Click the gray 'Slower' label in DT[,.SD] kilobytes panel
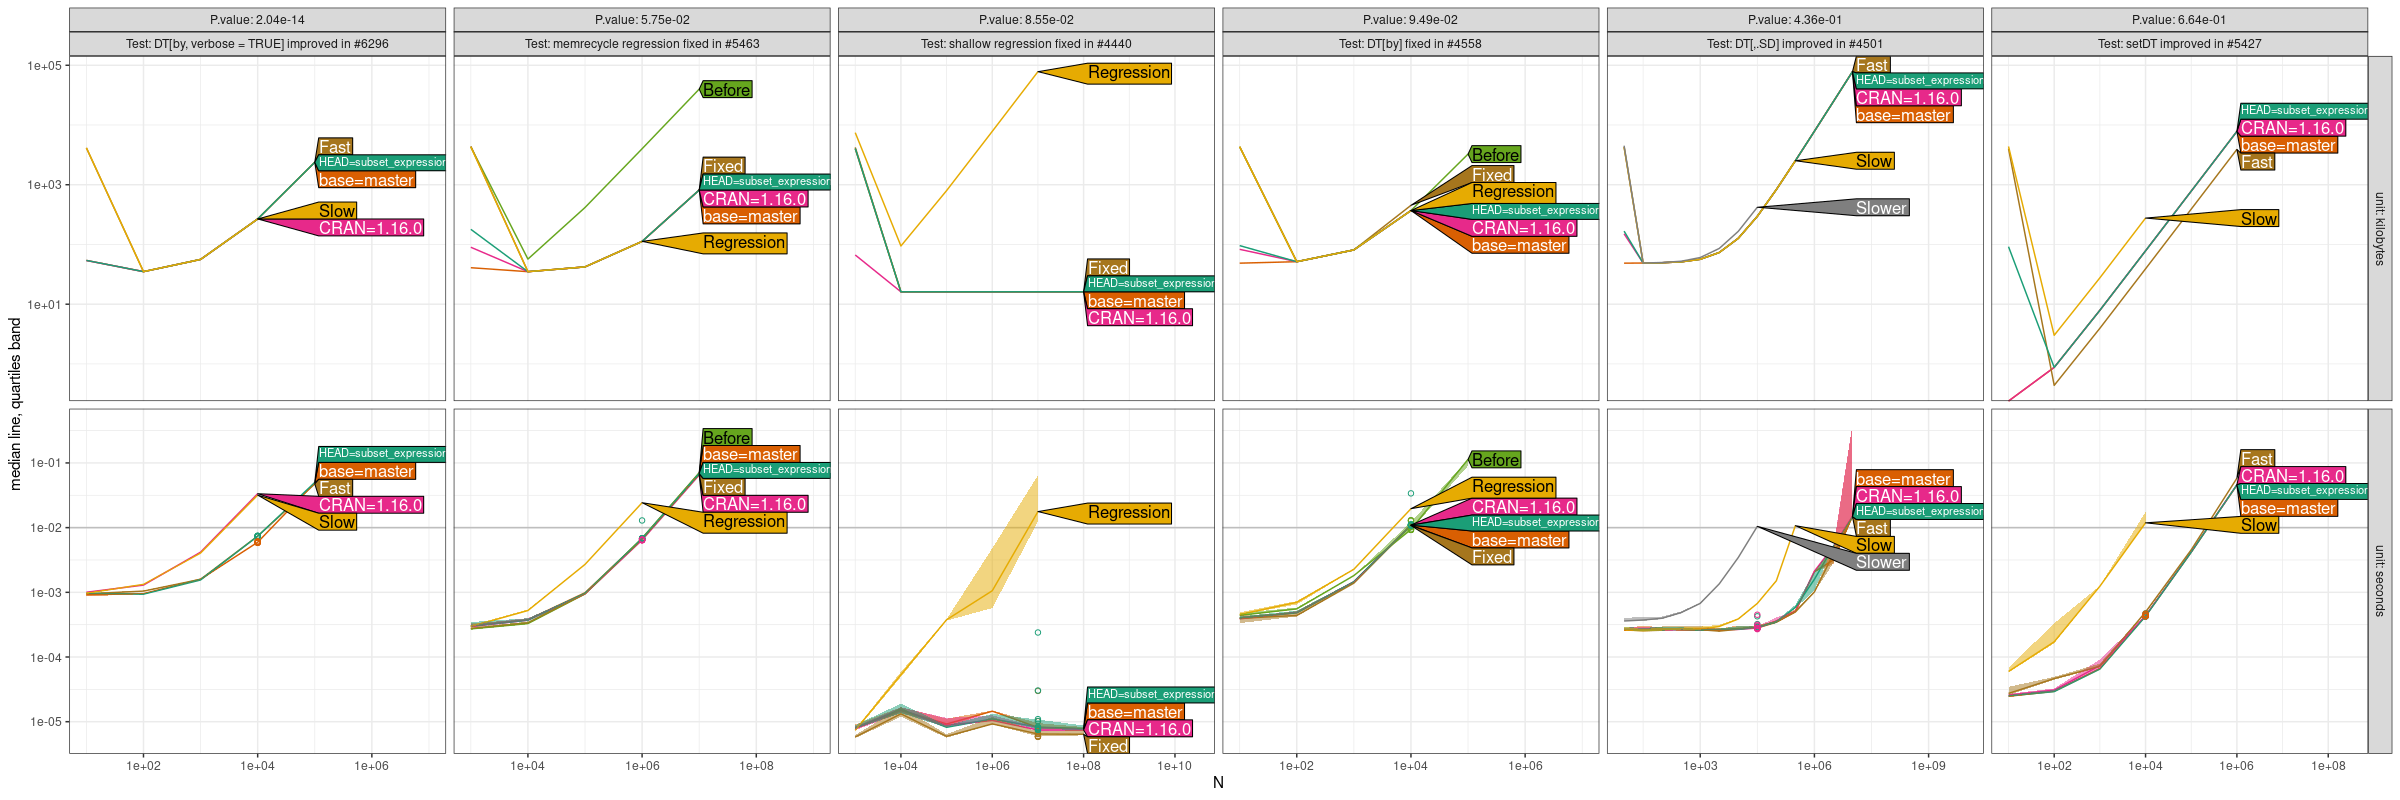The width and height of the screenshot is (2400, 800). pos(1881,208)
